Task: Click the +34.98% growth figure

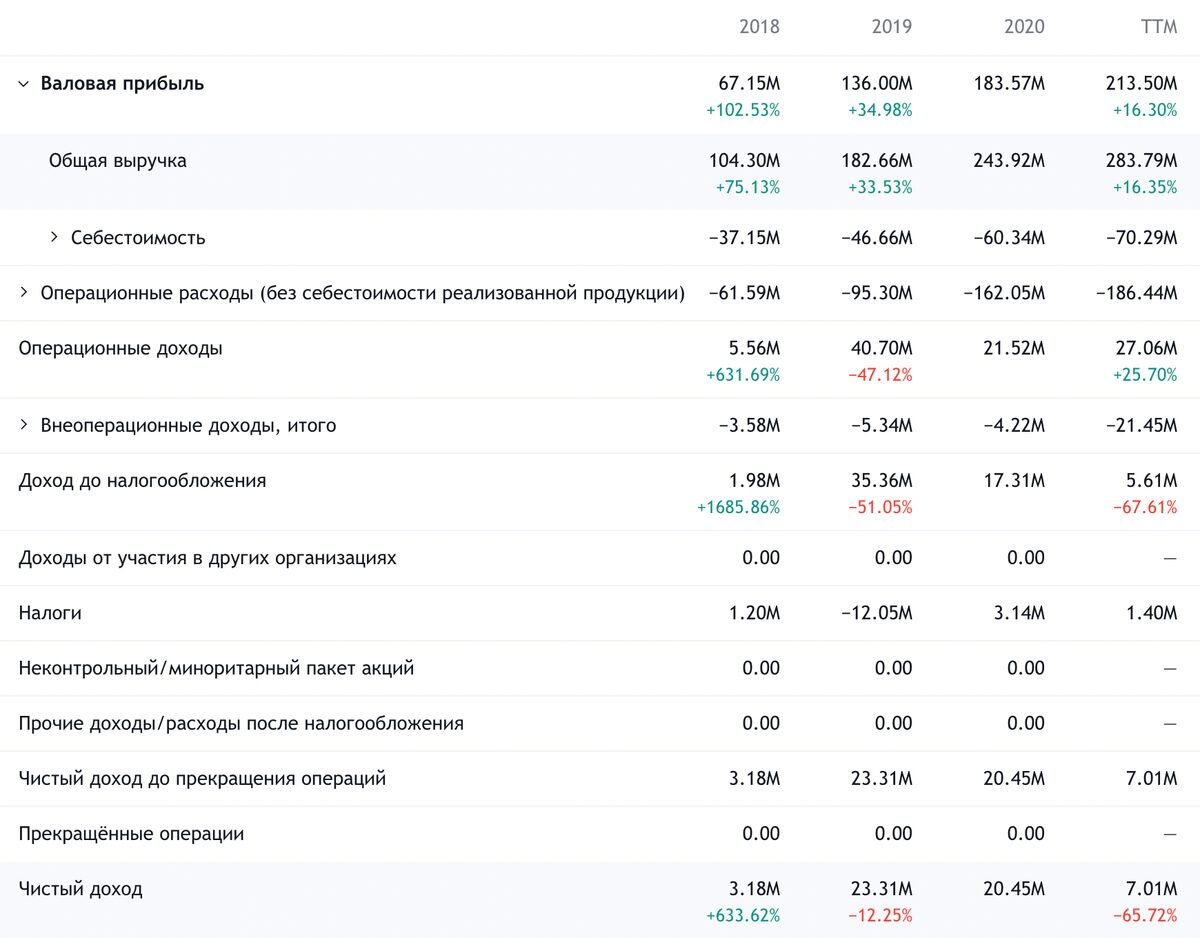Action: (x=880, y=110)
